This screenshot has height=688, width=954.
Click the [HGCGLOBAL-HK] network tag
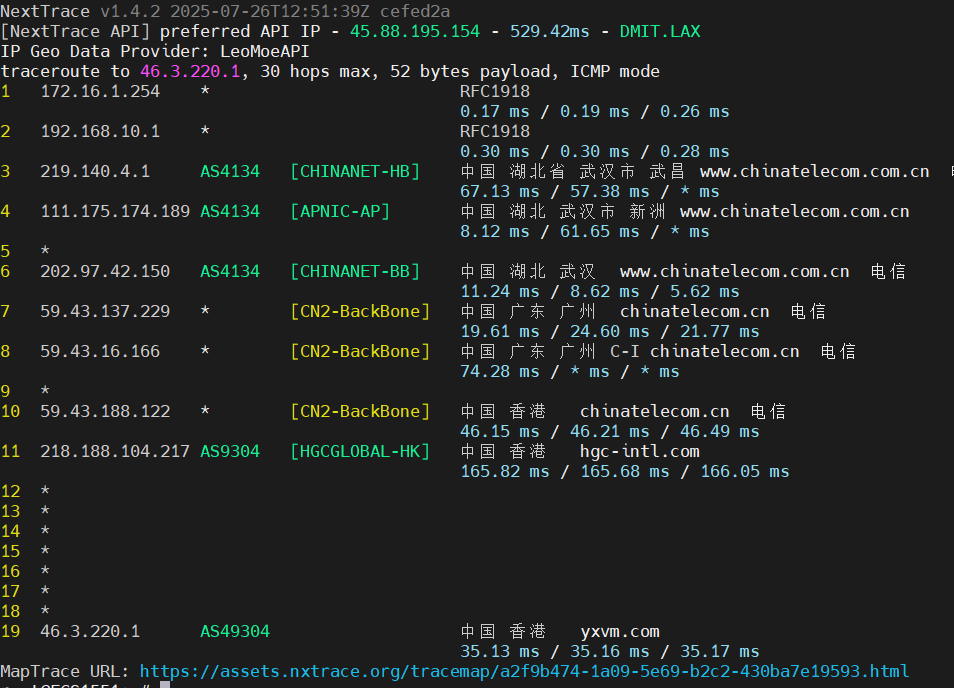coord(360,451)
